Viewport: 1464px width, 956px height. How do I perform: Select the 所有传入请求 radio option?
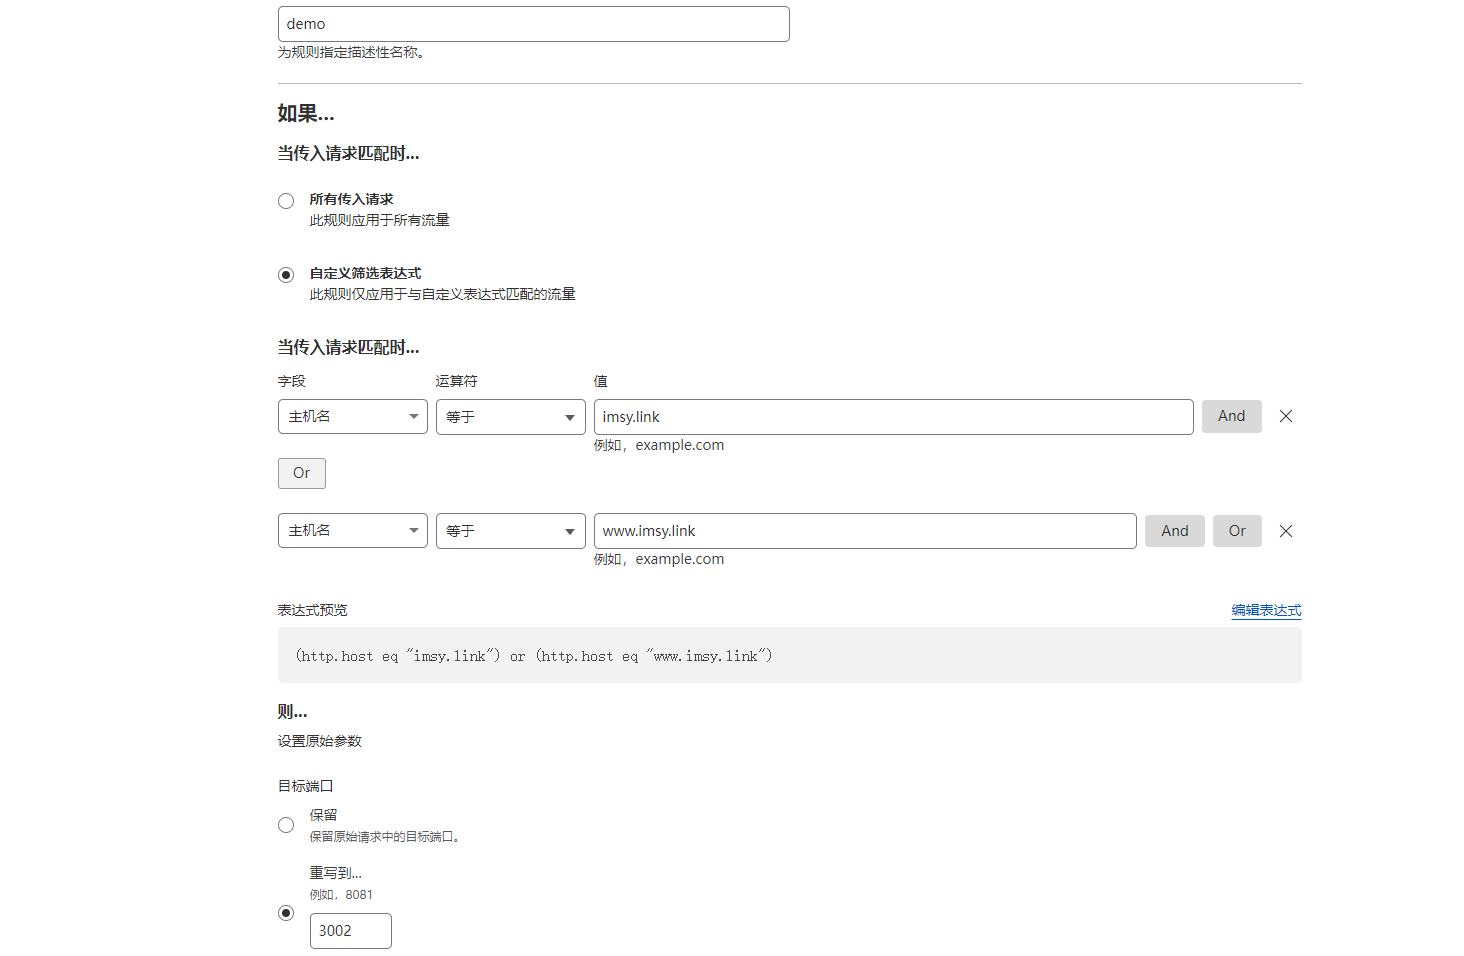(286, 201)
